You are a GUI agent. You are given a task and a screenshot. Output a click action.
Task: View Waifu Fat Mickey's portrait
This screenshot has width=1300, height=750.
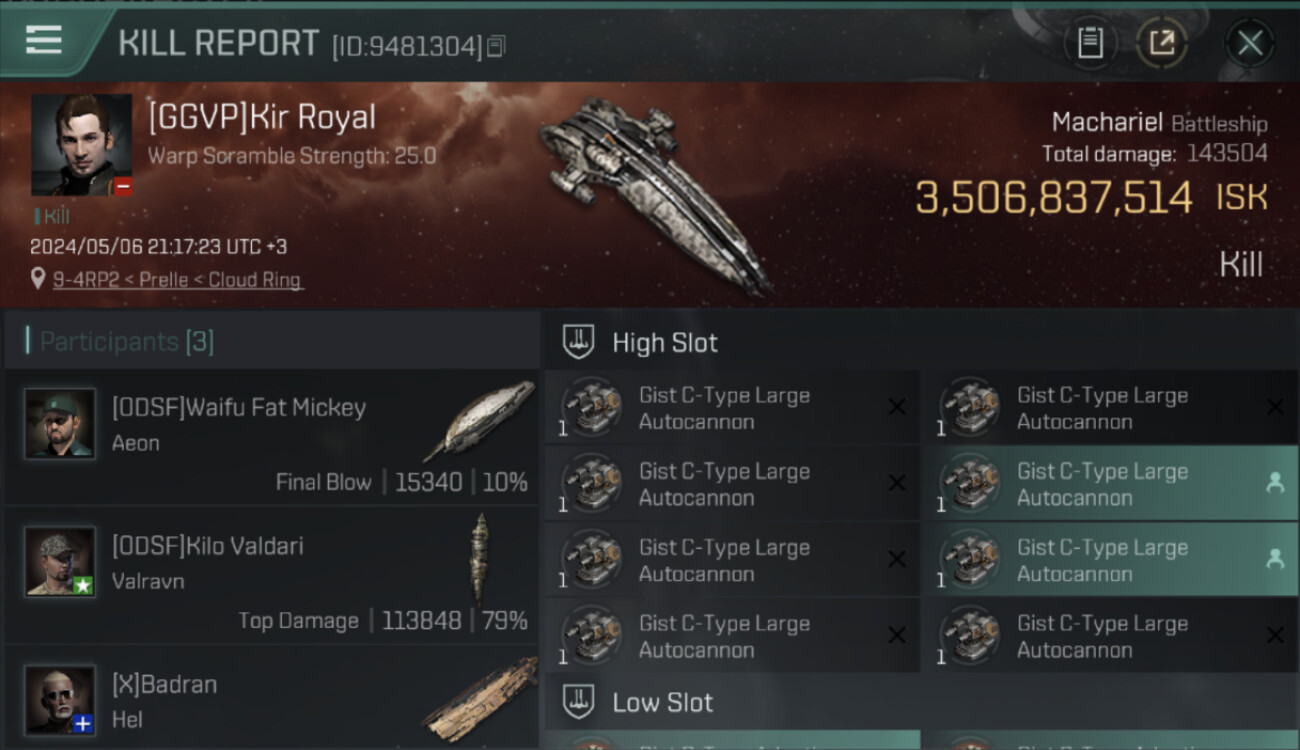pos(60,423)
